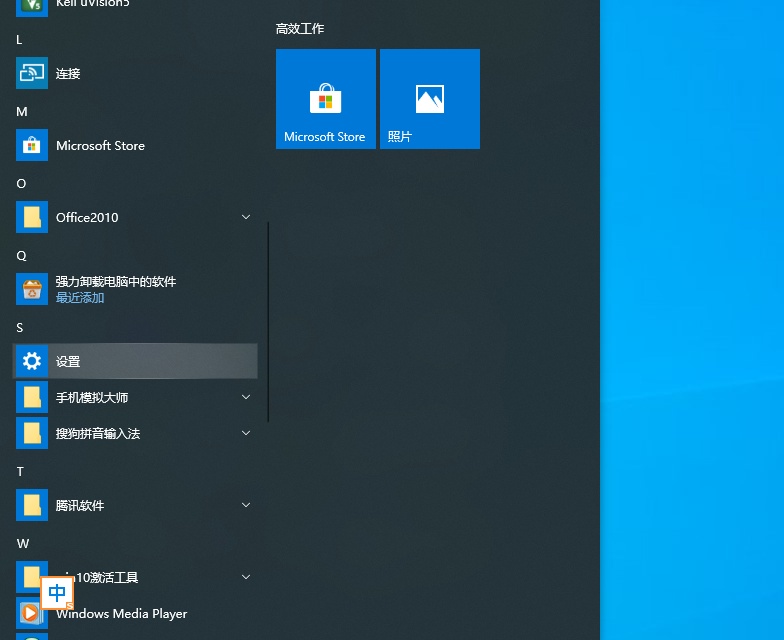The width and height of the screenshot is (784, 640).
Task: Open 设置 (Settings) from the list
Action: (x=135, y=361)
